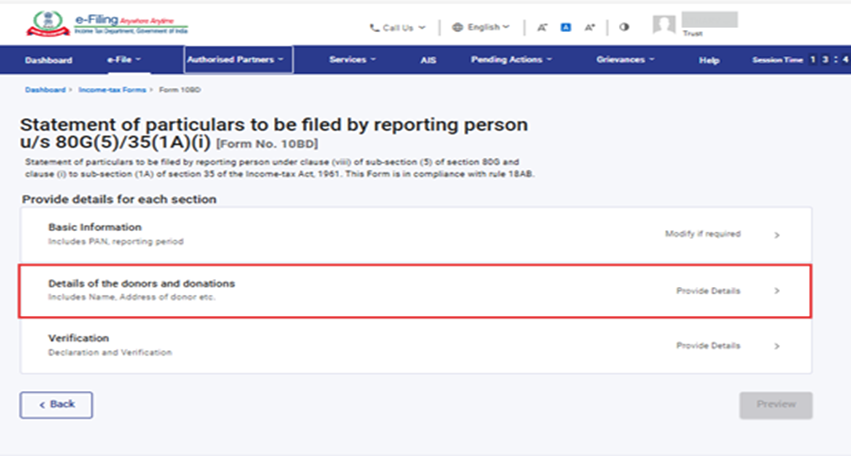
Task: Click Income-tax Forms breadcrumb link
Action: point(110,89)
